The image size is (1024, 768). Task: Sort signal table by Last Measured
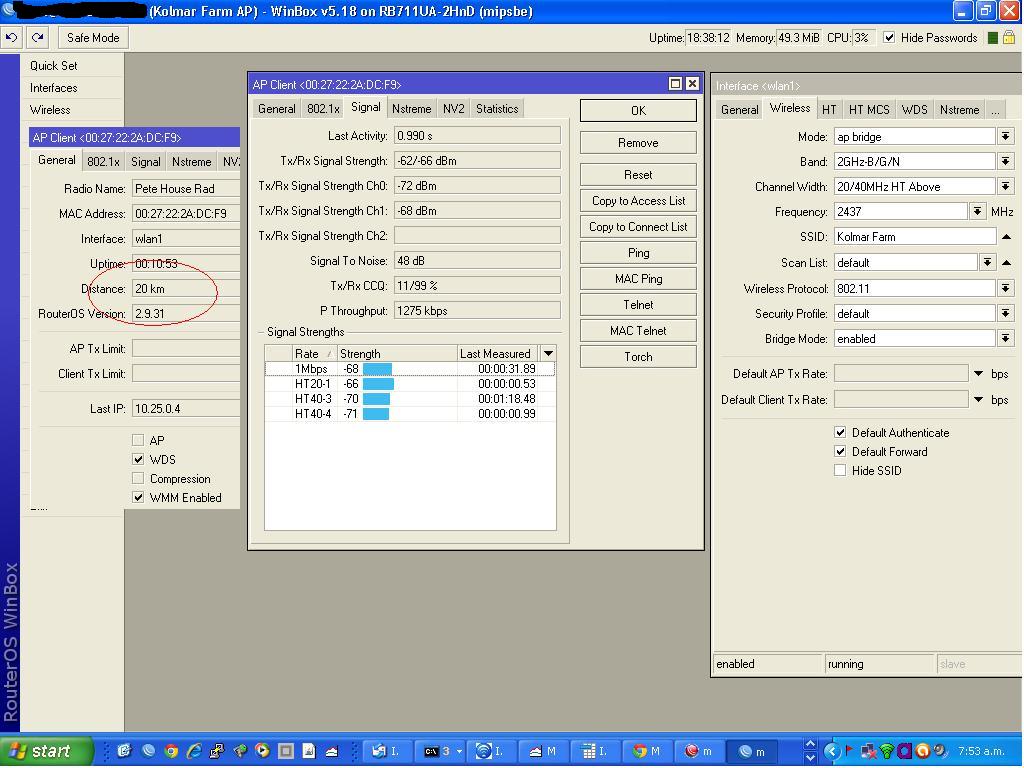[x=498, y=353]
